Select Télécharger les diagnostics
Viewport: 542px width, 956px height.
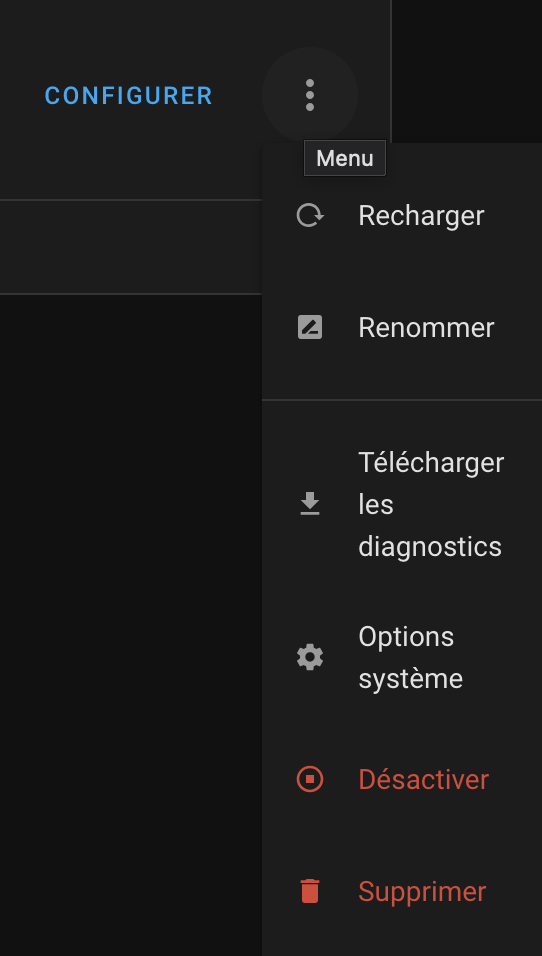click(402, 504)
